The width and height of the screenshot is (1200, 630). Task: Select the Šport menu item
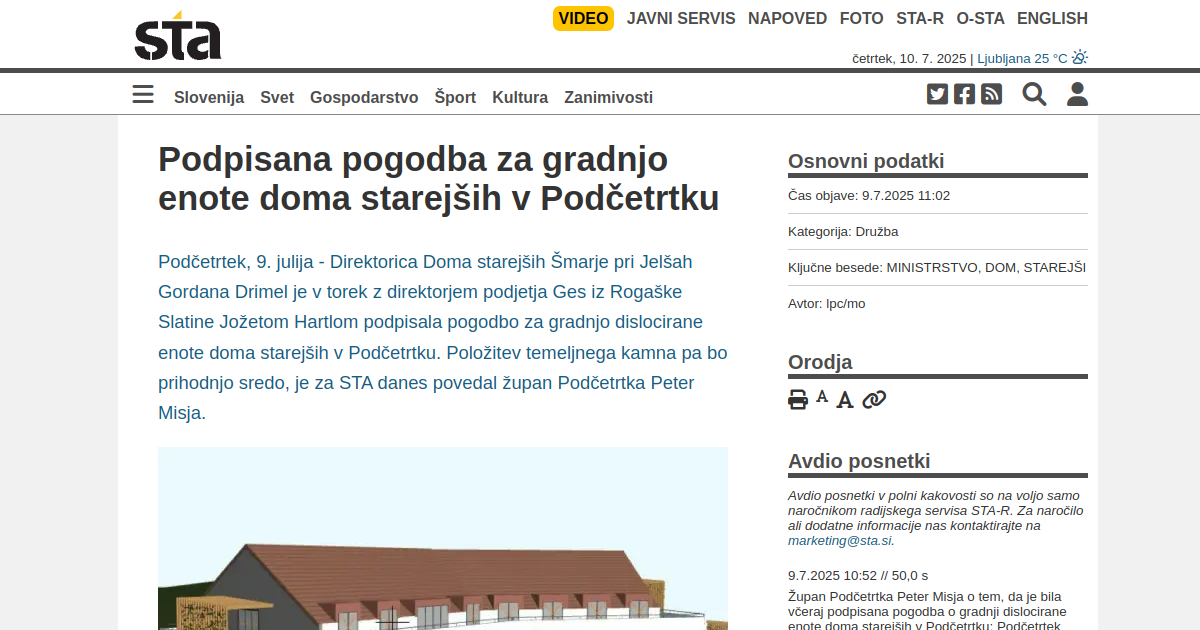coord(455,97)
